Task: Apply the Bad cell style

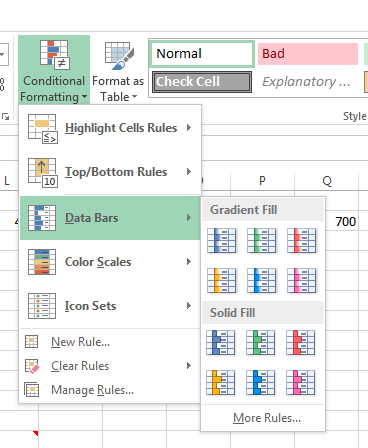Action: click(x=308, y=54)
